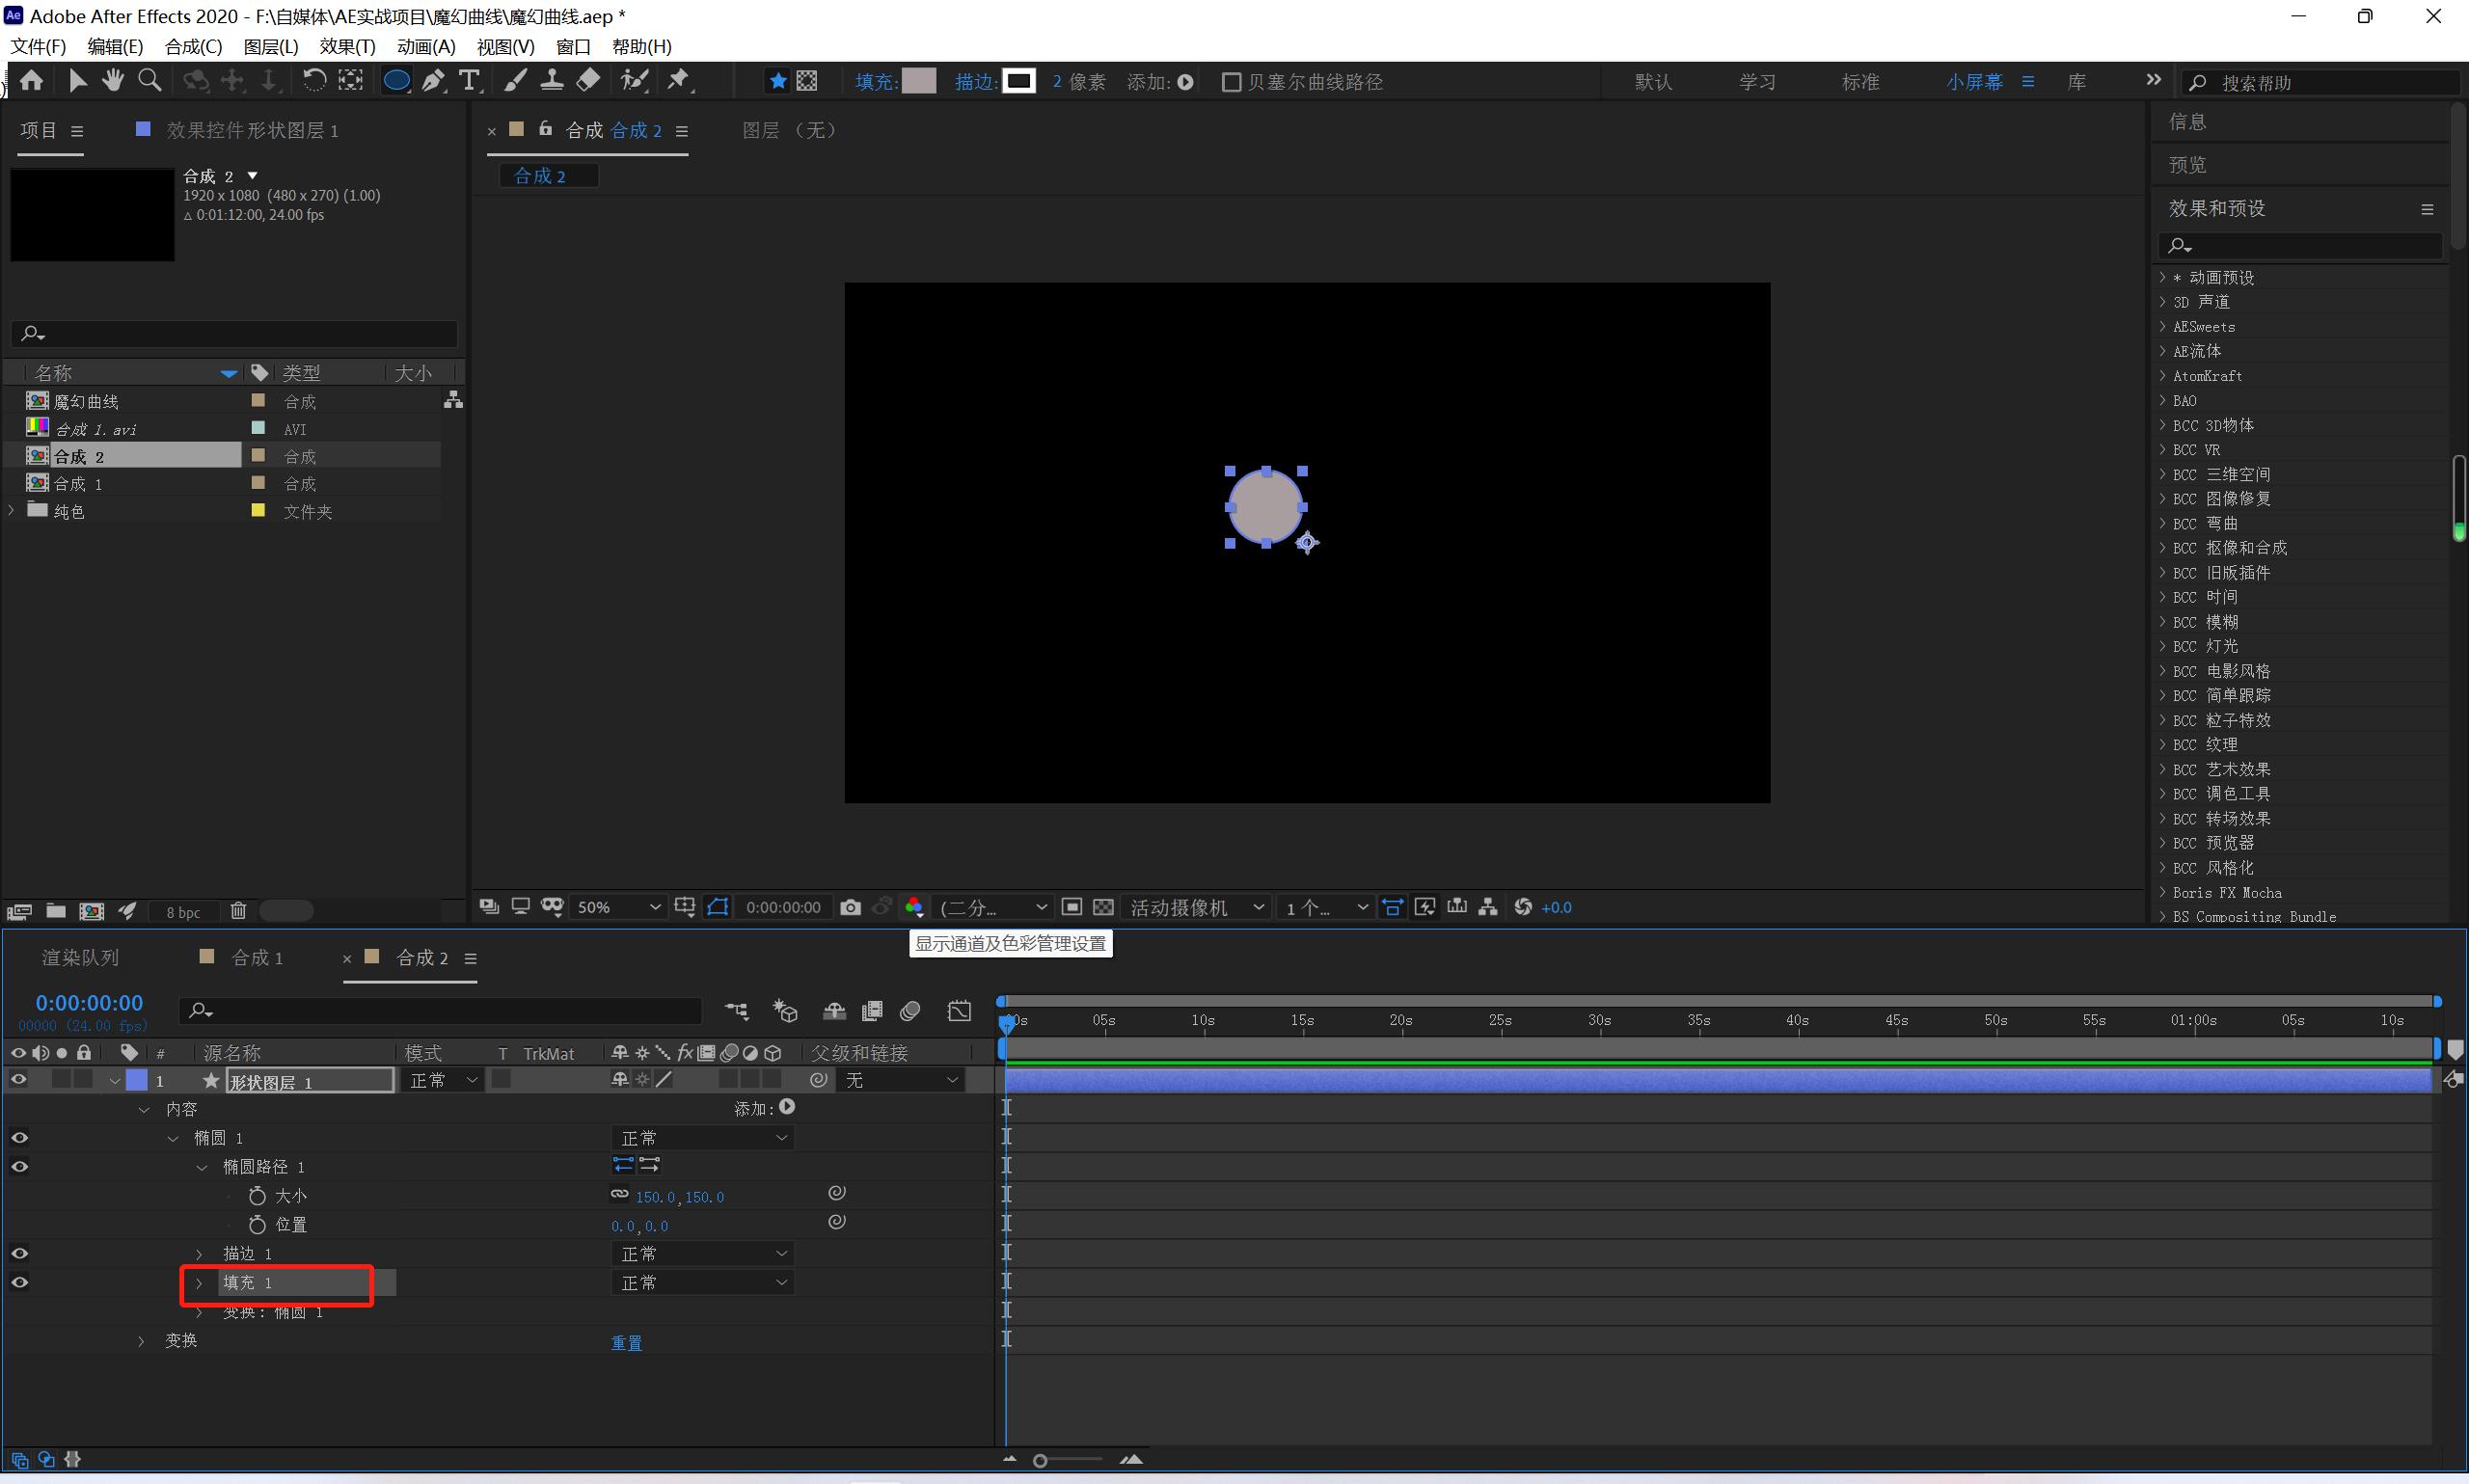This screenshot has height=1484, width=2469.
Task: Select the Type text tool
Action: click(469, 81)
